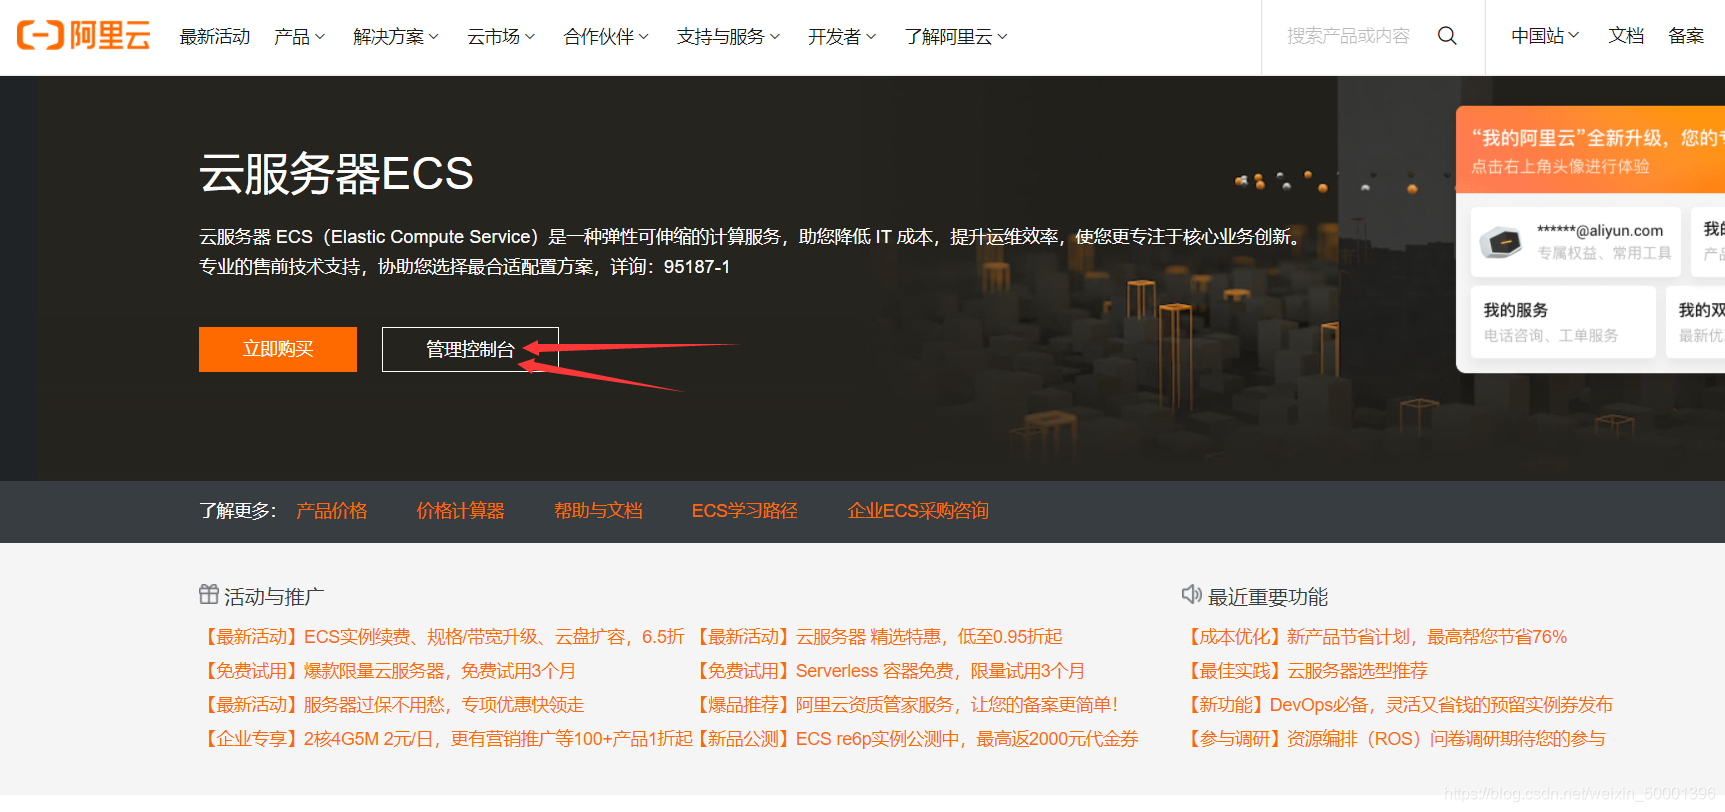Open the 企业ECS采购咨询 link

918,511
